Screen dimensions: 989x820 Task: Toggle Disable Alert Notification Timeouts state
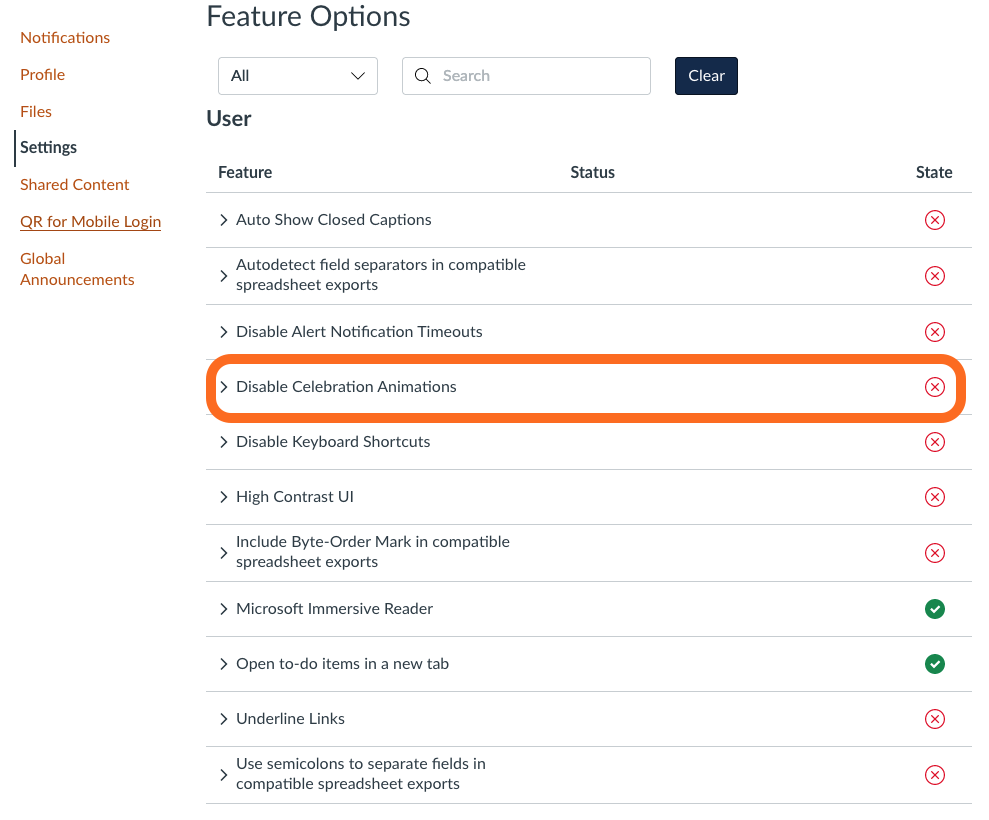coord(934,332)
